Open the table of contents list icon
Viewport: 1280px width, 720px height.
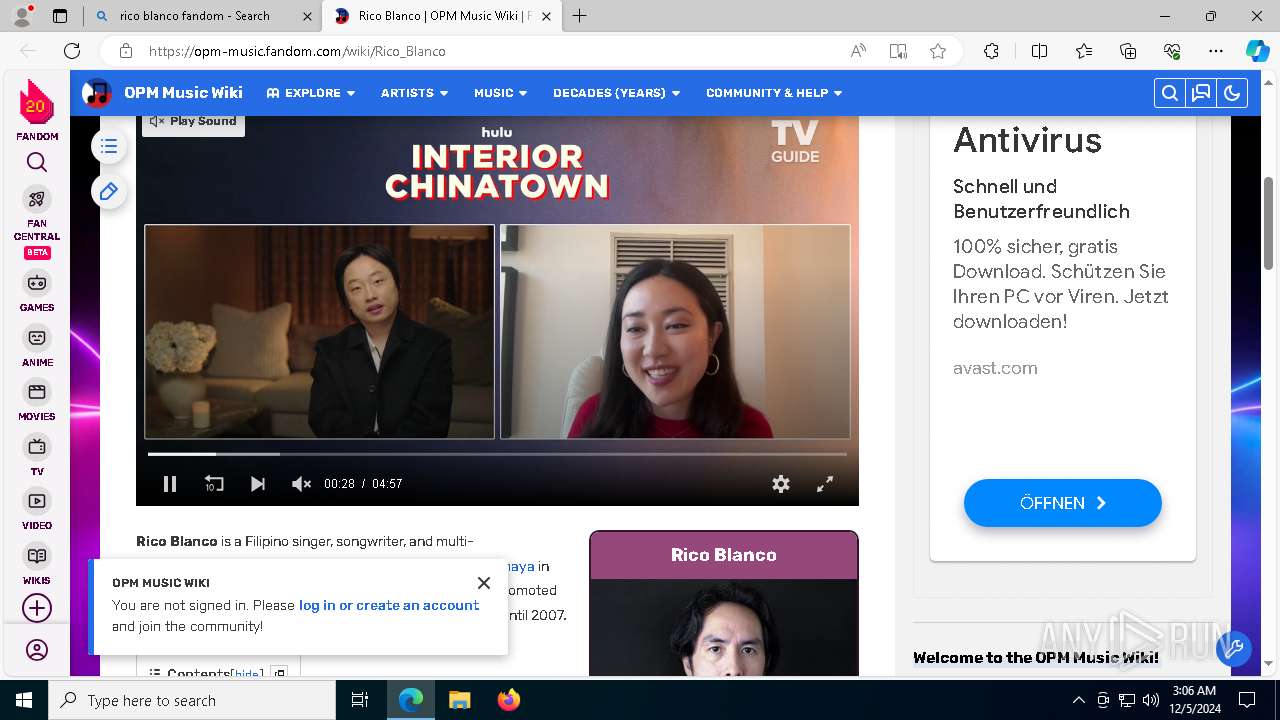[109, 147]
